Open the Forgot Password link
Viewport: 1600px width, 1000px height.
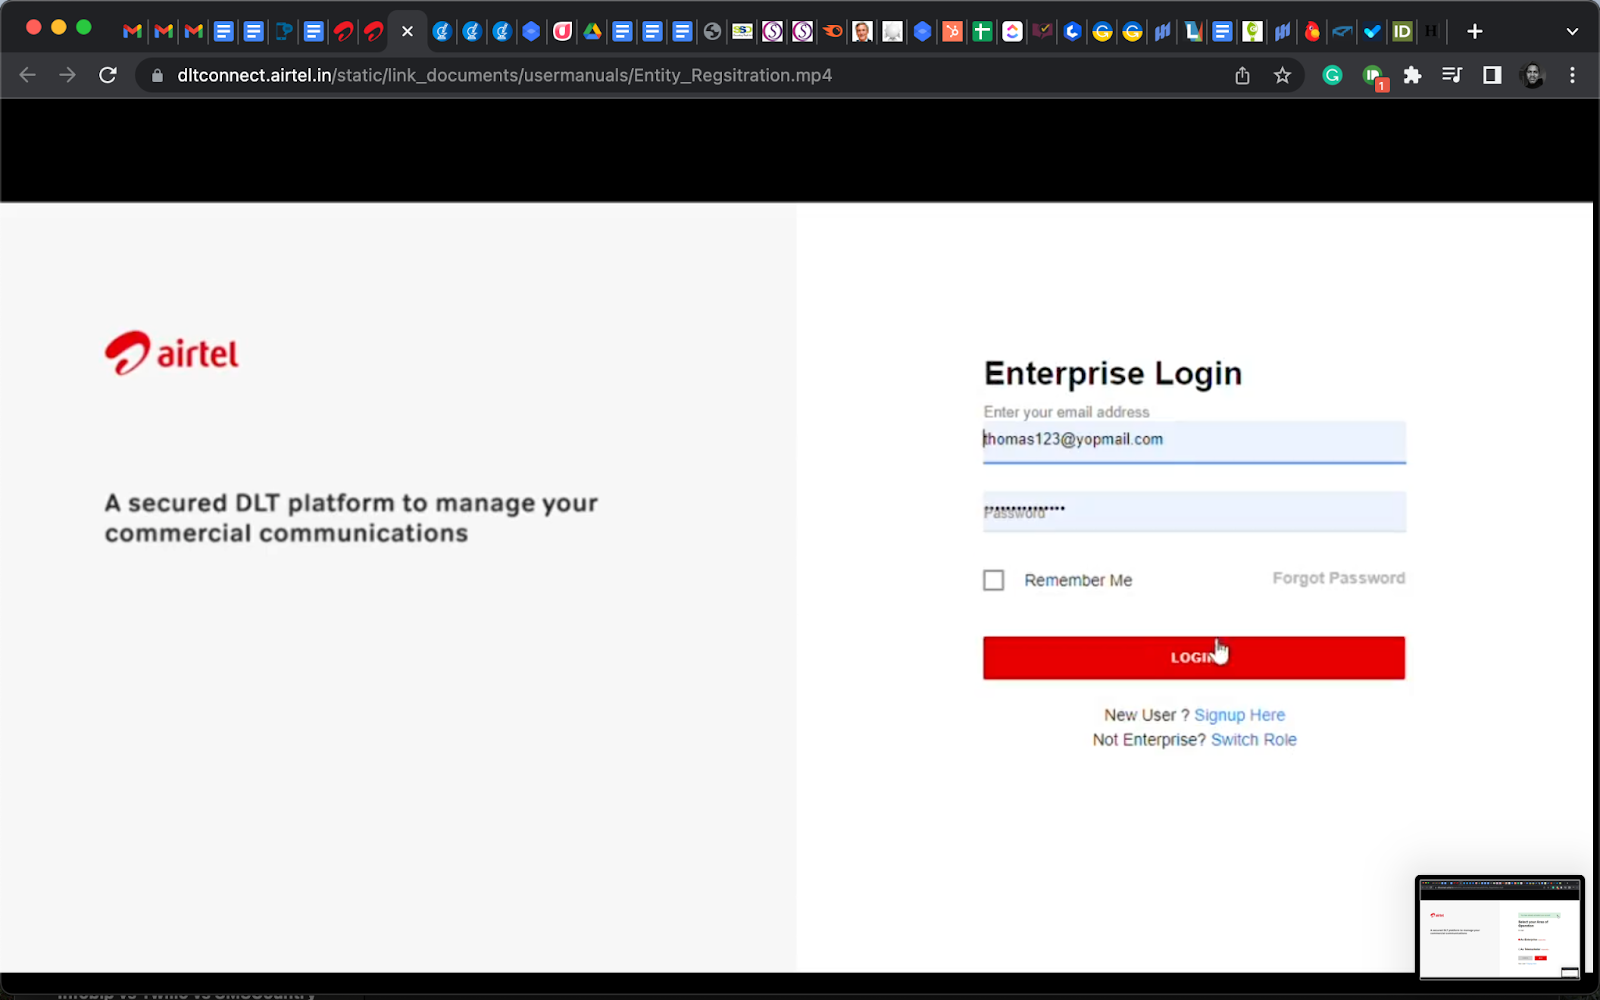click(x=1338, y=578)
